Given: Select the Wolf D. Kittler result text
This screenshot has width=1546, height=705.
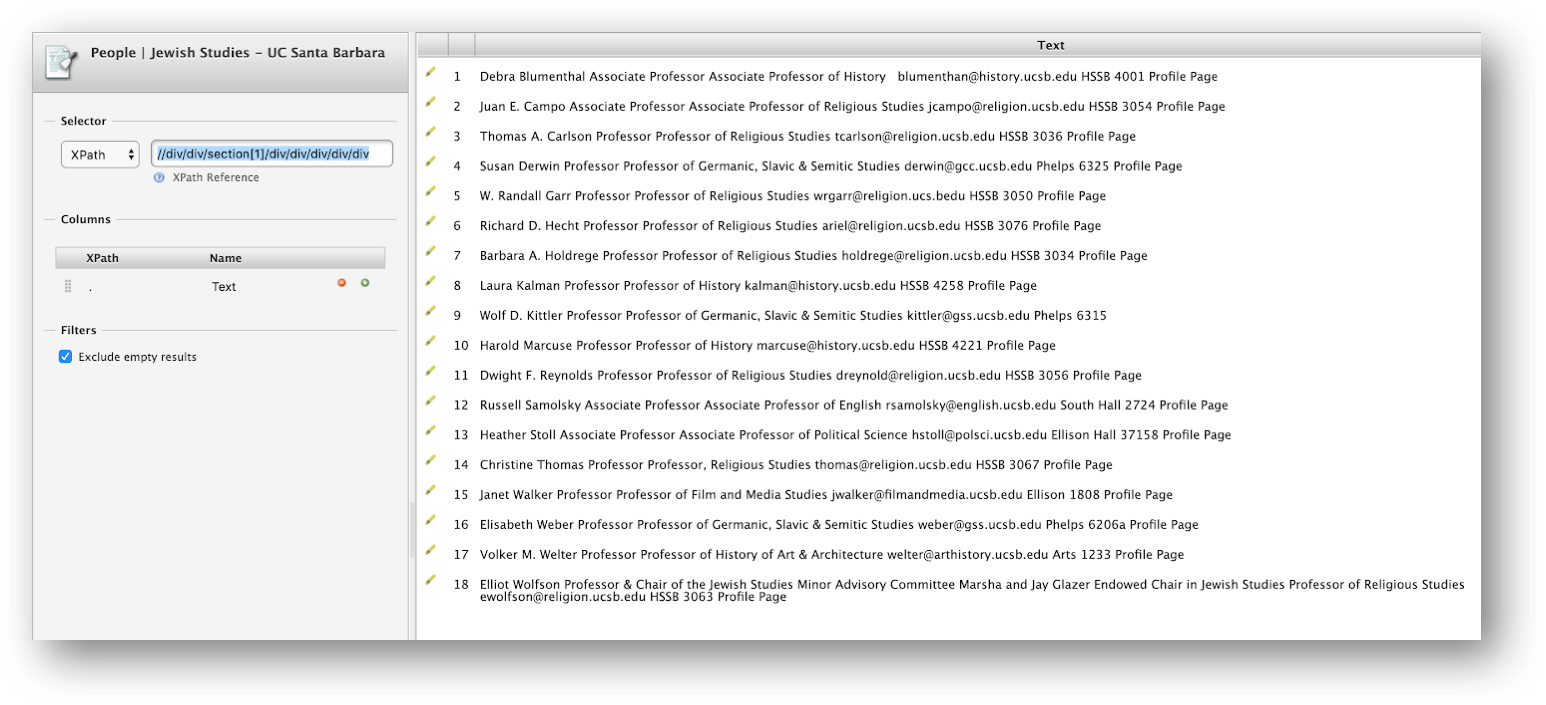Looking at the screenshot, I should [x=793, y=316].
